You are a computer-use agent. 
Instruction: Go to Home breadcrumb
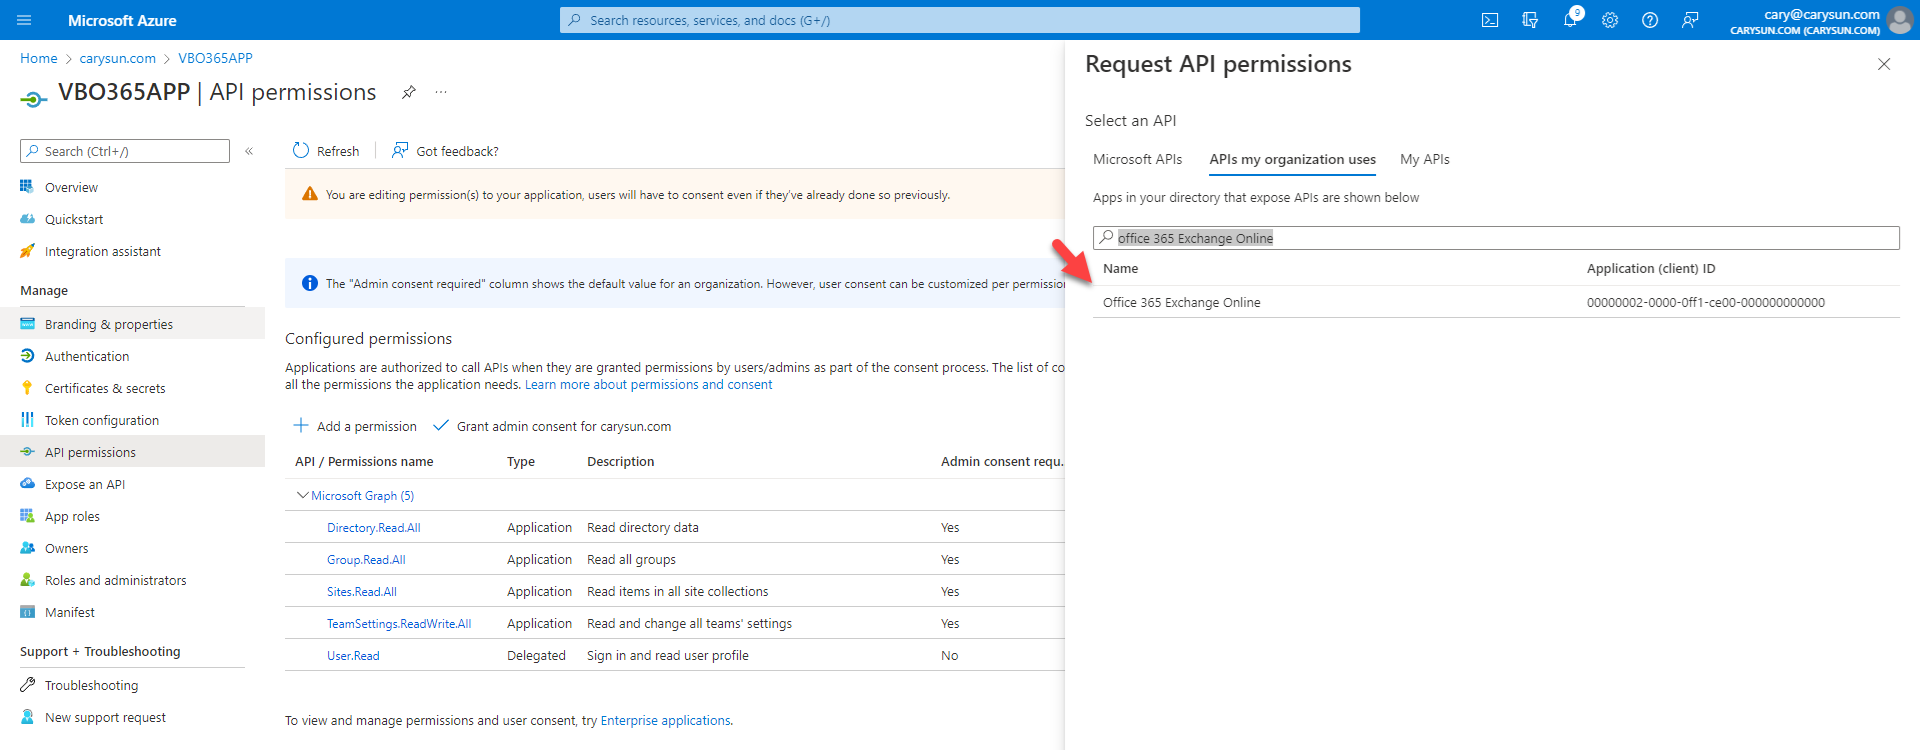pos(39,58)
